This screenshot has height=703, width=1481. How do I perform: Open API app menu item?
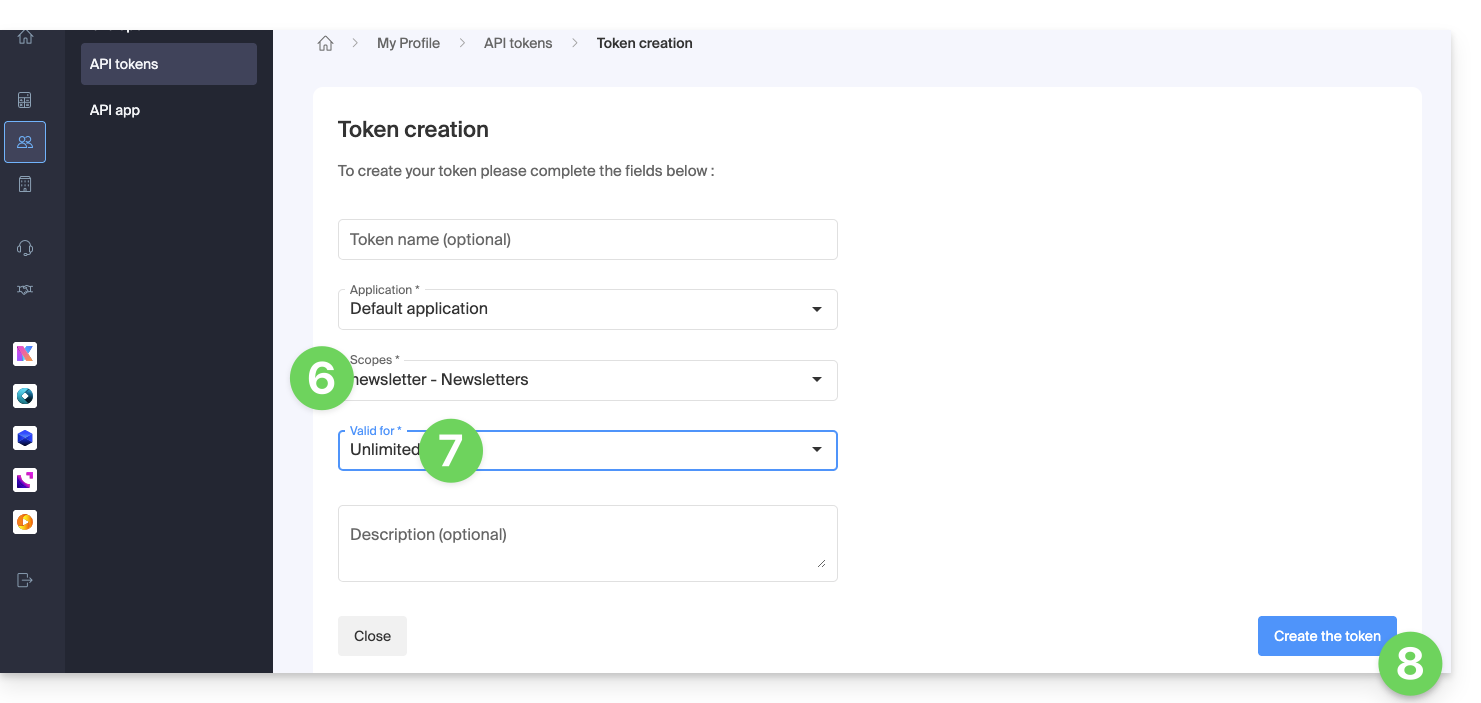(x=115, y=110)
